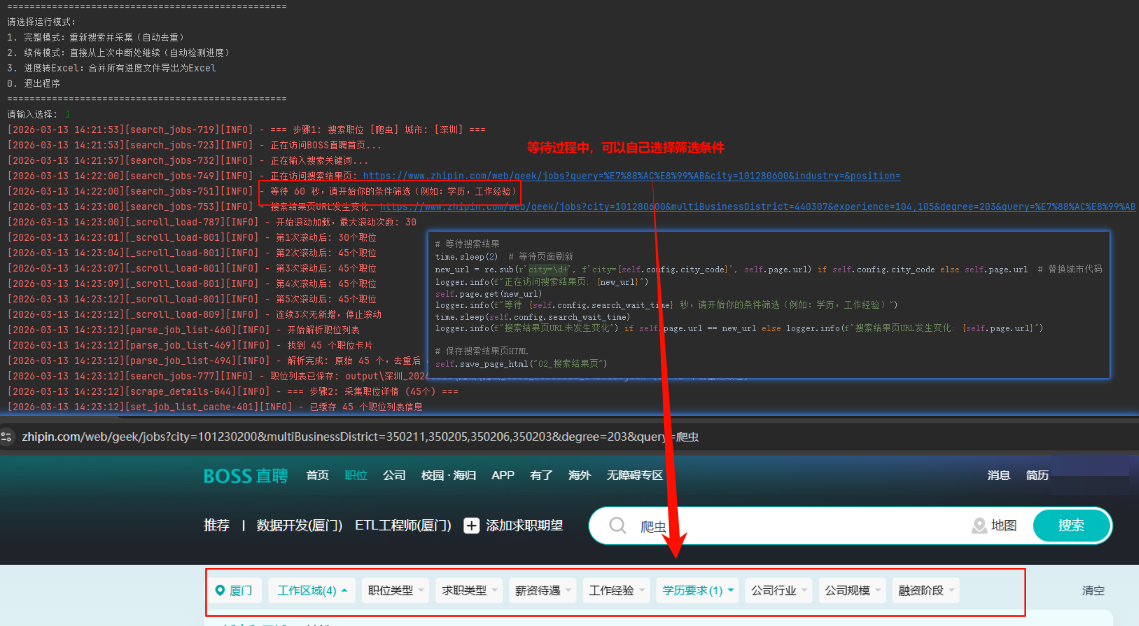
Task: Select the 推荐 tab
Action: (x=216, y=525)
